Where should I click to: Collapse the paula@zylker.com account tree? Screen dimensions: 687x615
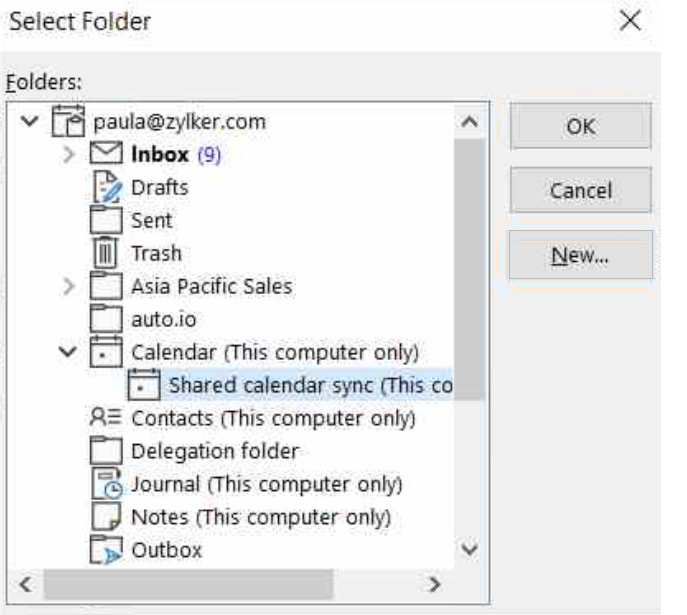click(x=30, y=123)
